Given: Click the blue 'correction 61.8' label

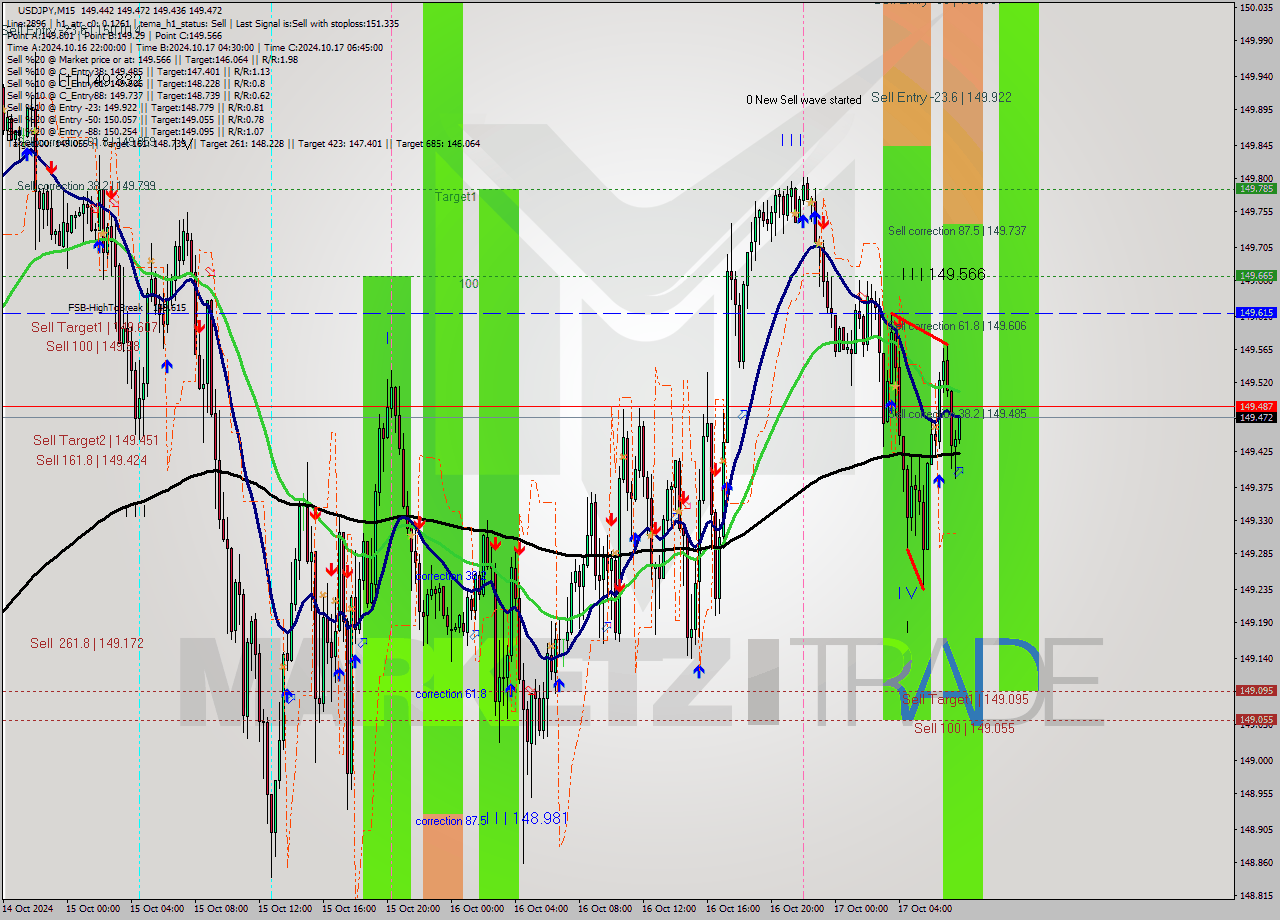Looking at the screenshot, I should tap(451, 694).
